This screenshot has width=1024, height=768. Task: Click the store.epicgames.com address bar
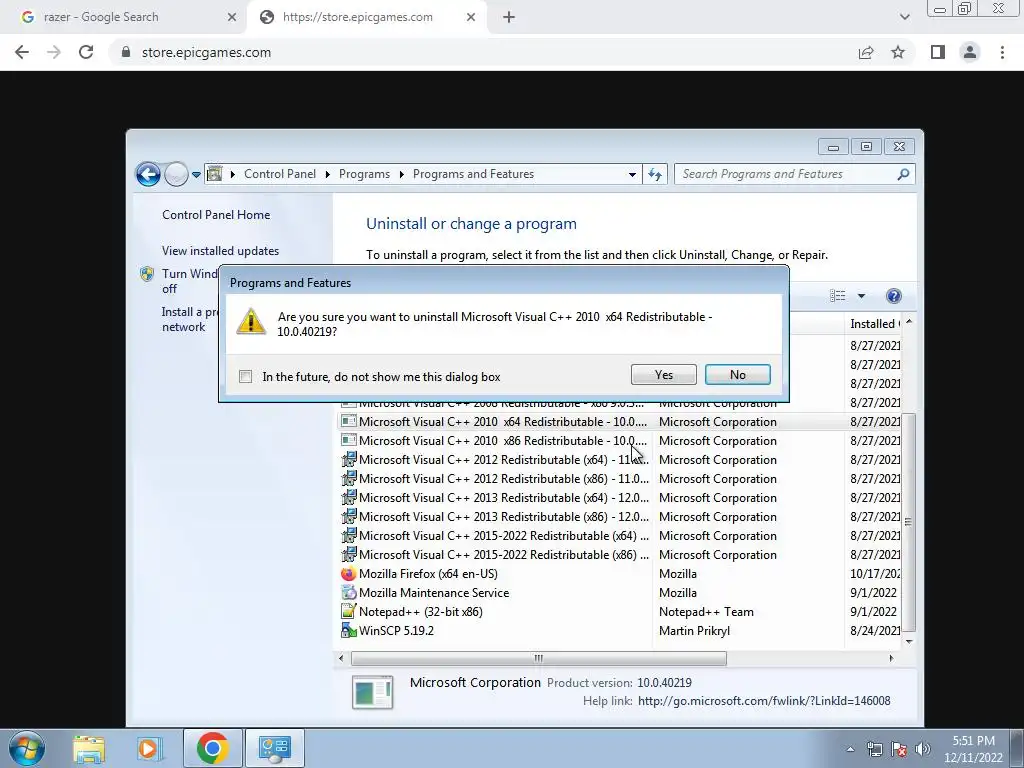(483, 52)
